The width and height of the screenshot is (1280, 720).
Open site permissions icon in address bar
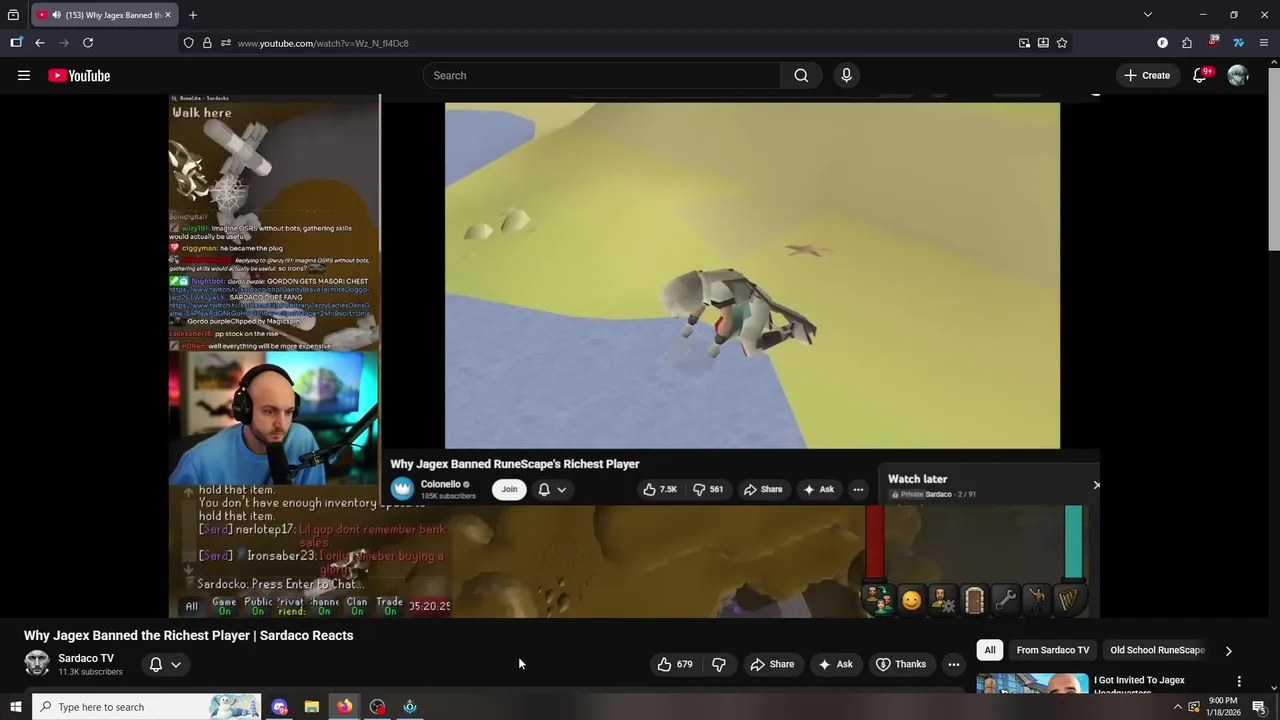[x=226, y=43]
